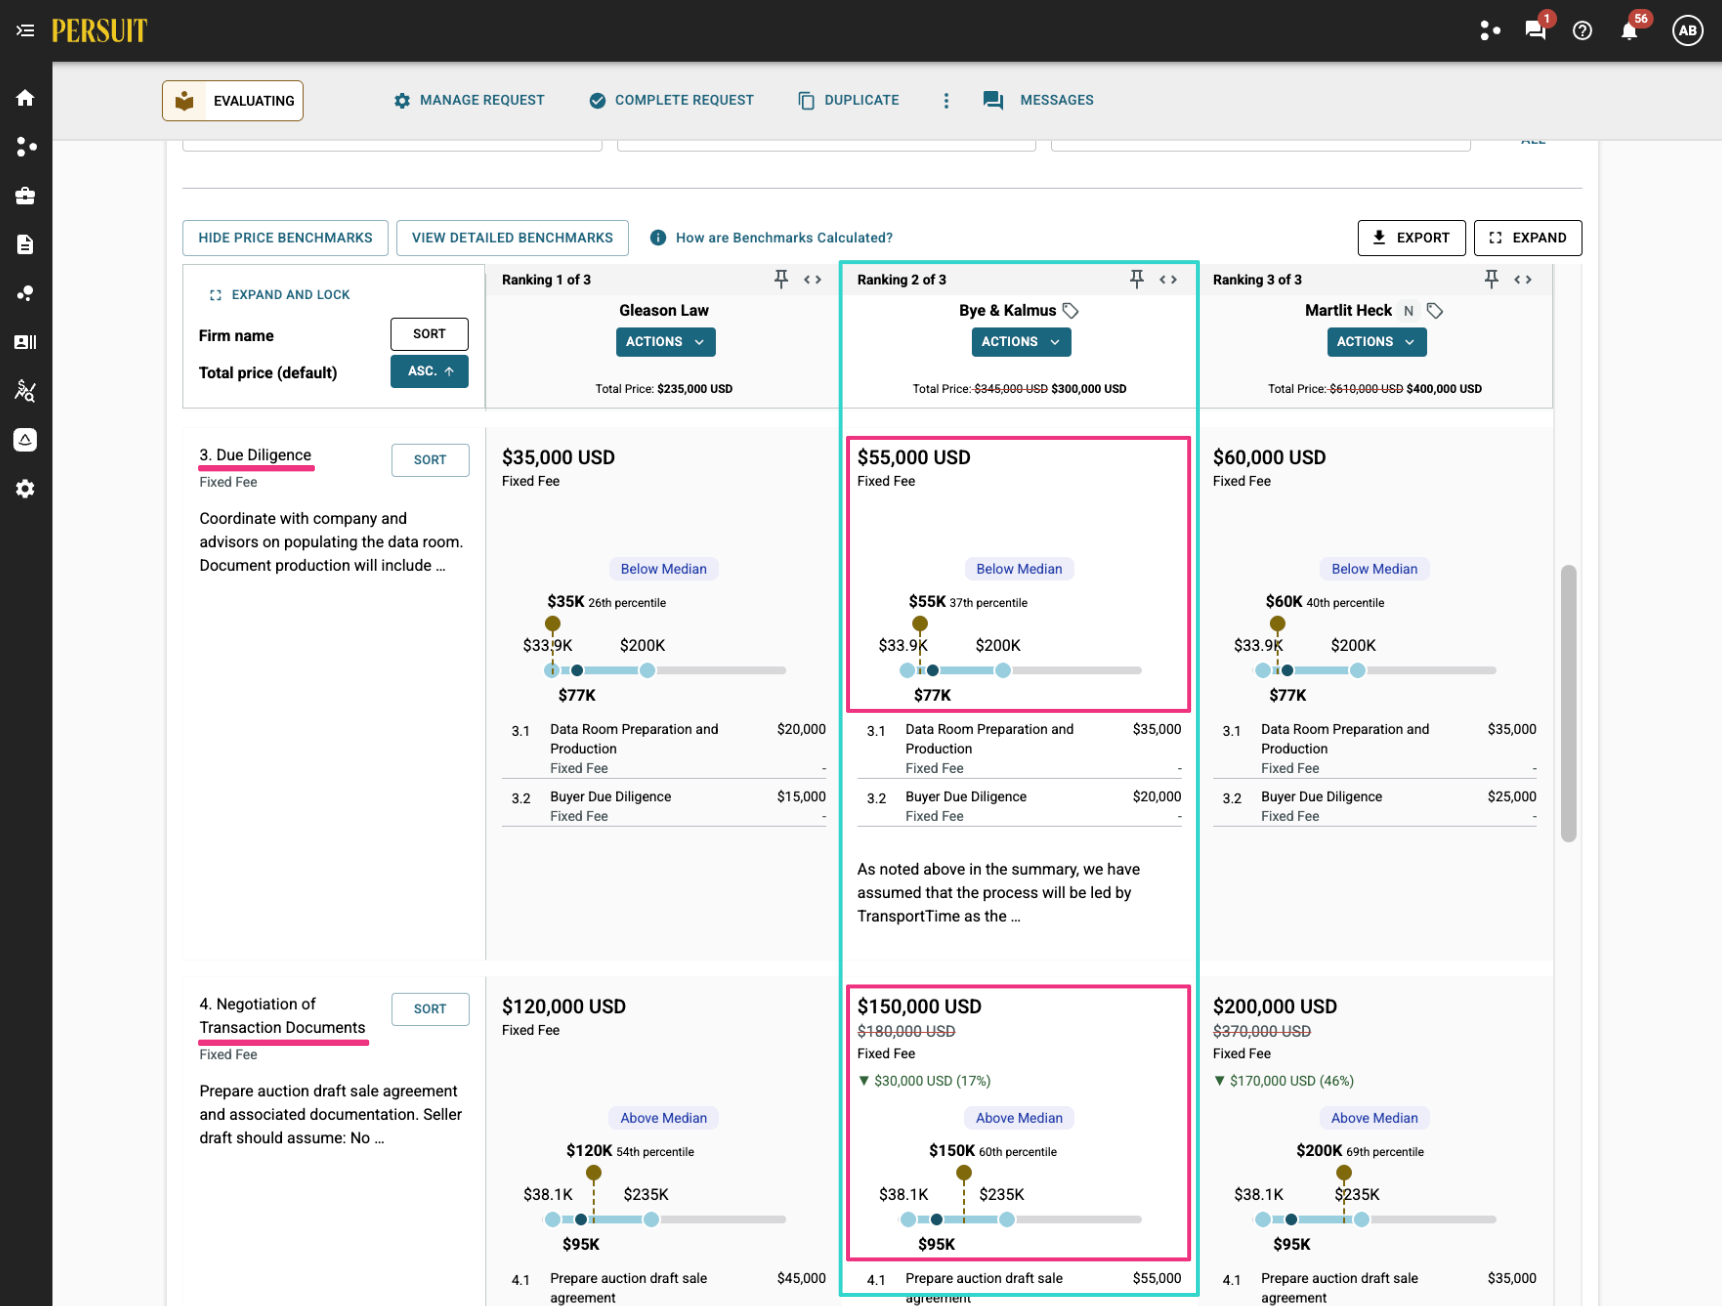The height and width of the screenshot is (1306, 1722).
Task: Click the N badge beside Martlit Heck
Action: pos(1408,311)
